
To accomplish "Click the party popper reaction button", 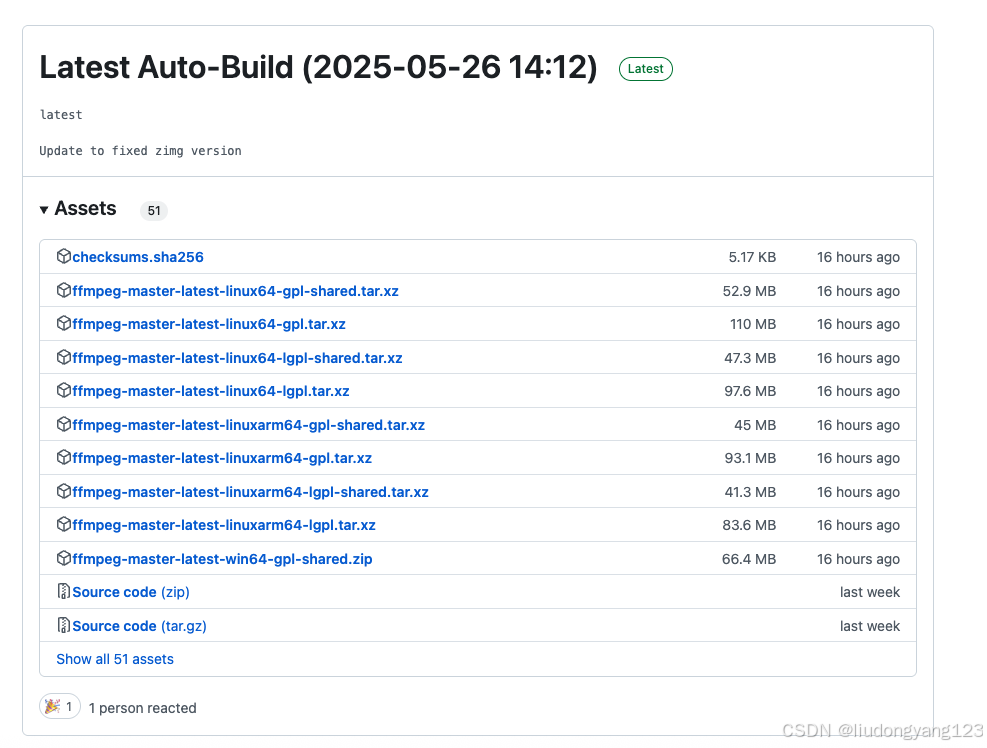I will click(x=60, y=706).
